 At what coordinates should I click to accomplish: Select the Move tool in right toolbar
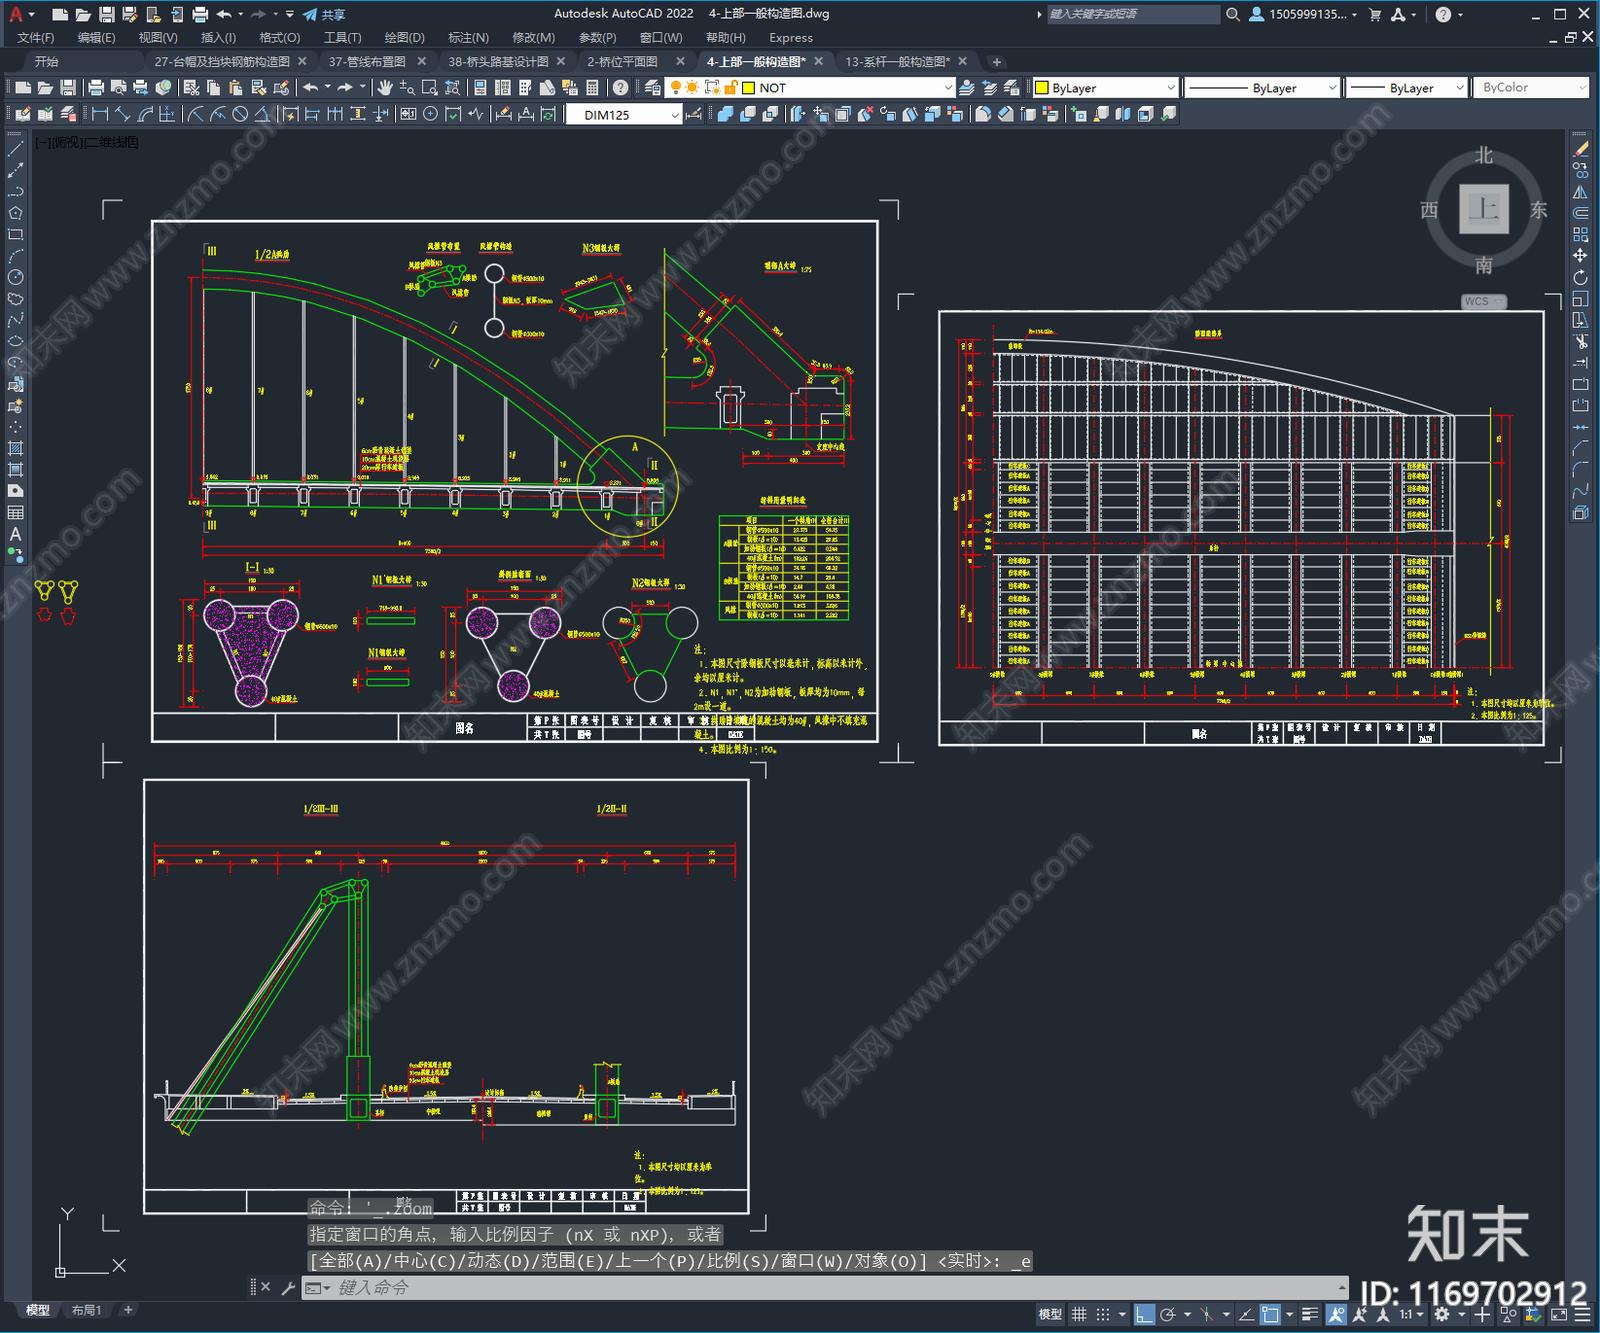1580,256
